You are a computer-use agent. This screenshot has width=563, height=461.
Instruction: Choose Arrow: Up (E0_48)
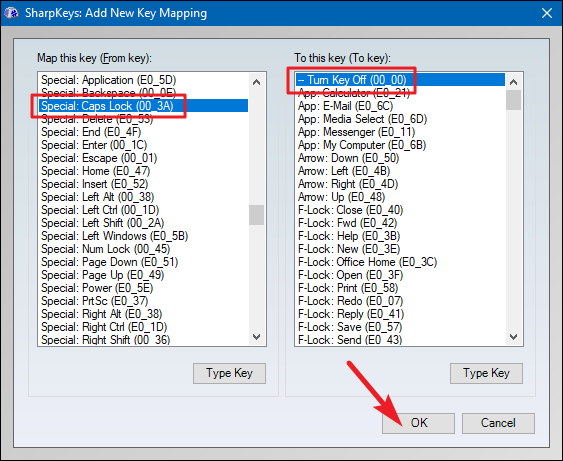[400, 197]
